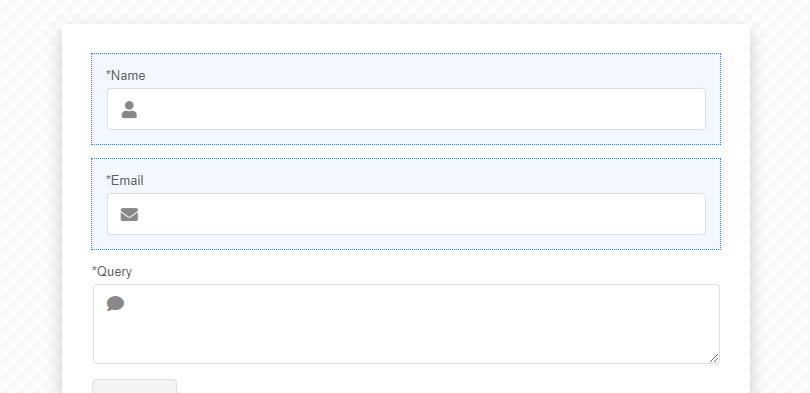Click the dotted border of Email block
Viewport: 810px width, 393px height.
click(x=406, y=159)
